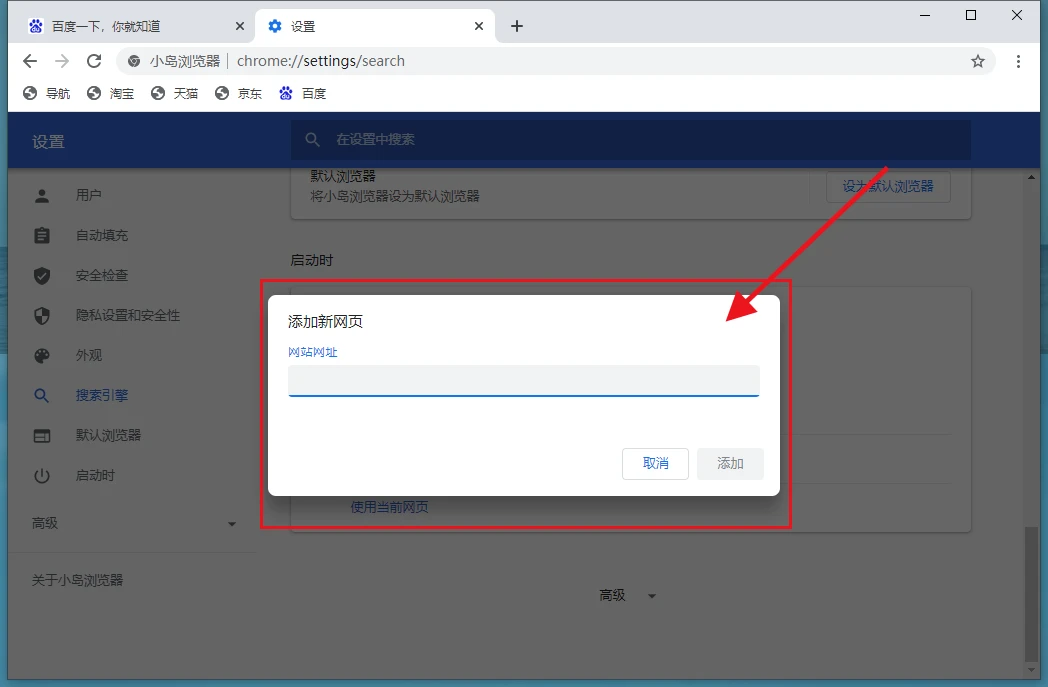Switch to the 设置 tab
This screenshot has width=1048, height=687.
tap(375, 26)
